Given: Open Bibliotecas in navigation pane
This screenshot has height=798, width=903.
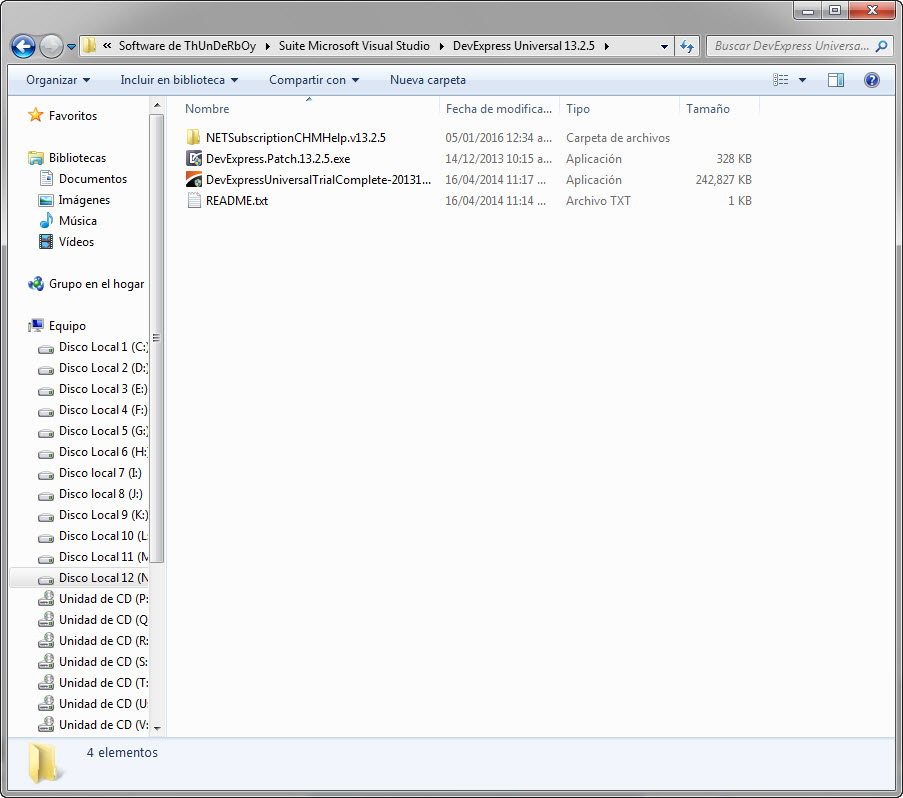Looking at the screenshot, I should [77, 158].
